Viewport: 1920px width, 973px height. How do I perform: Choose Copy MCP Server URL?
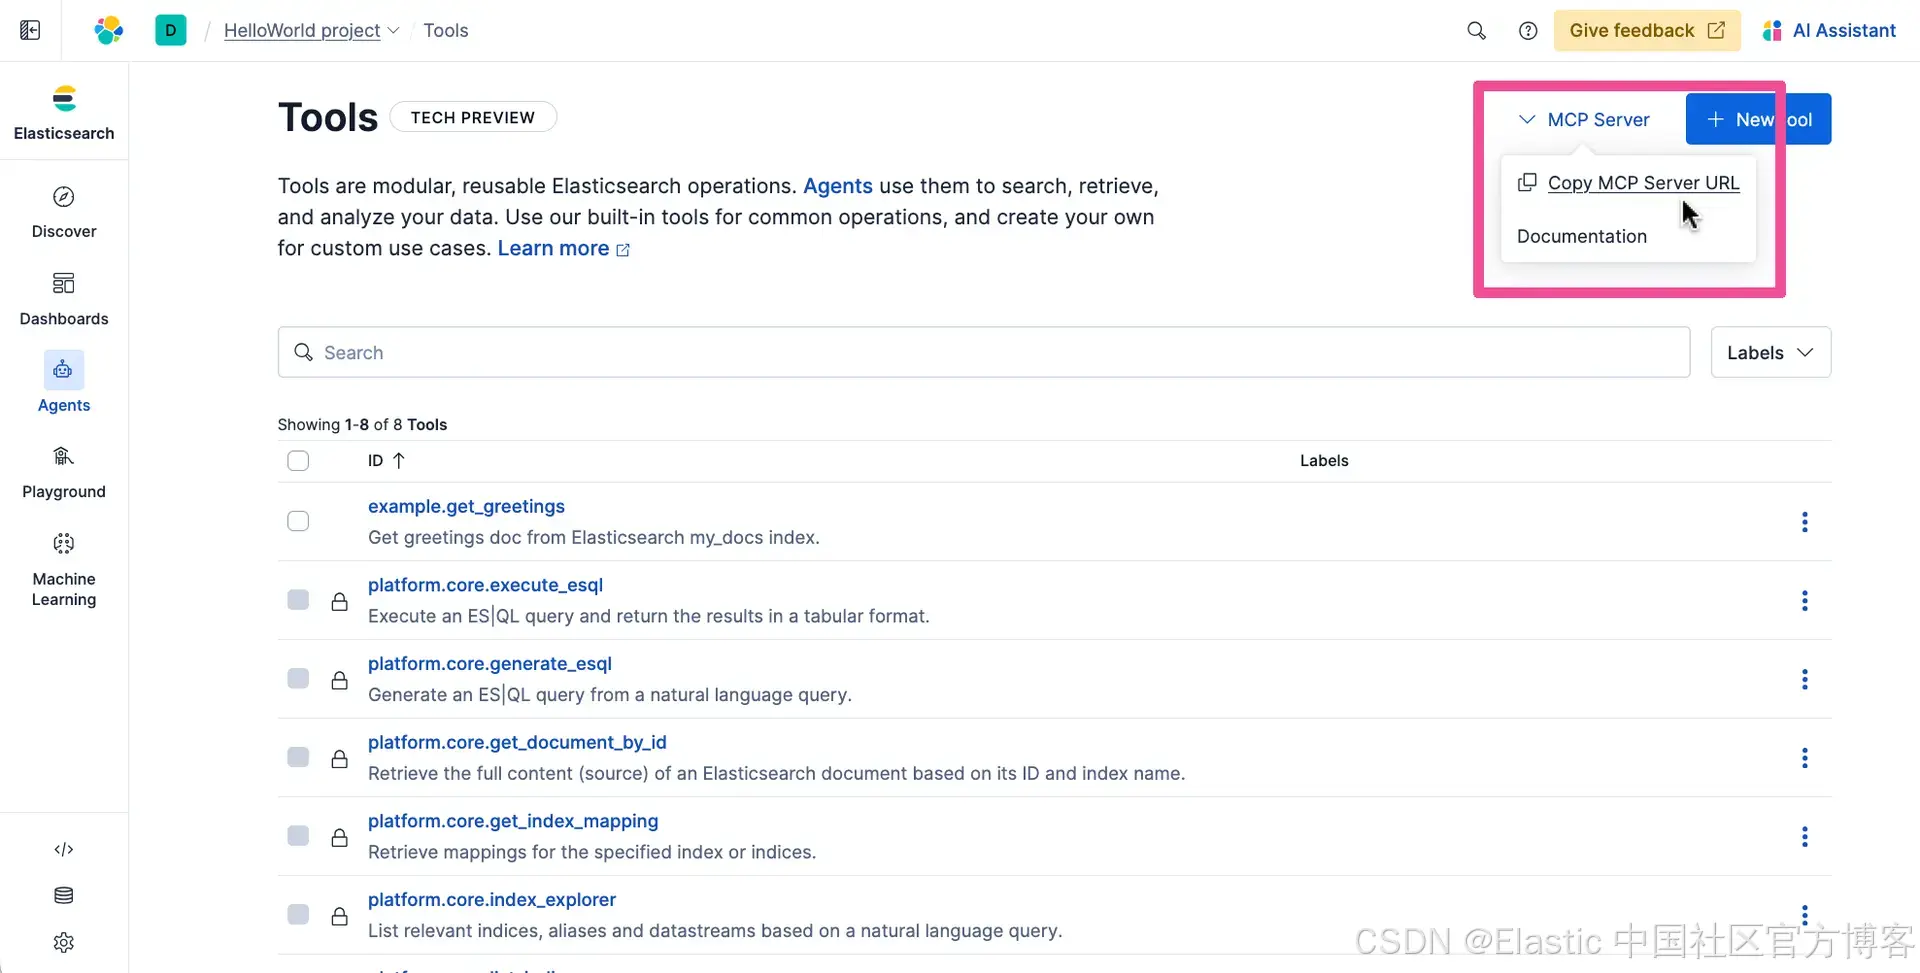pos(1628,183)
